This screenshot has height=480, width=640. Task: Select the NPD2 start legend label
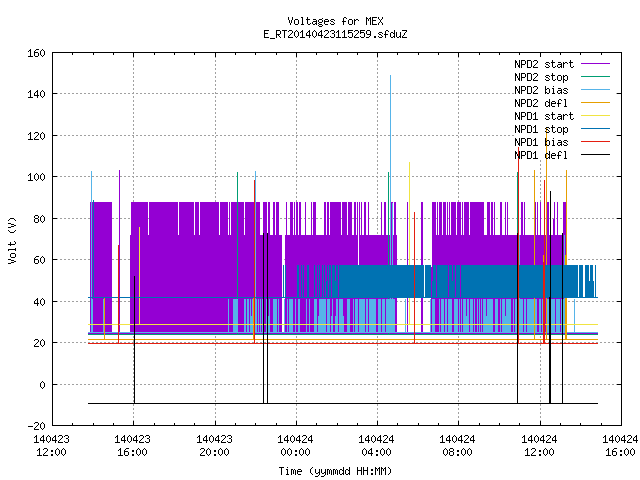tap(544, 64)
